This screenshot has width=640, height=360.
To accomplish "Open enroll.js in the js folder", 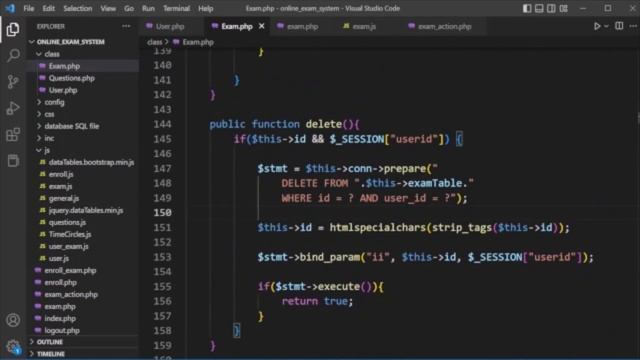I will coord(61,174).
